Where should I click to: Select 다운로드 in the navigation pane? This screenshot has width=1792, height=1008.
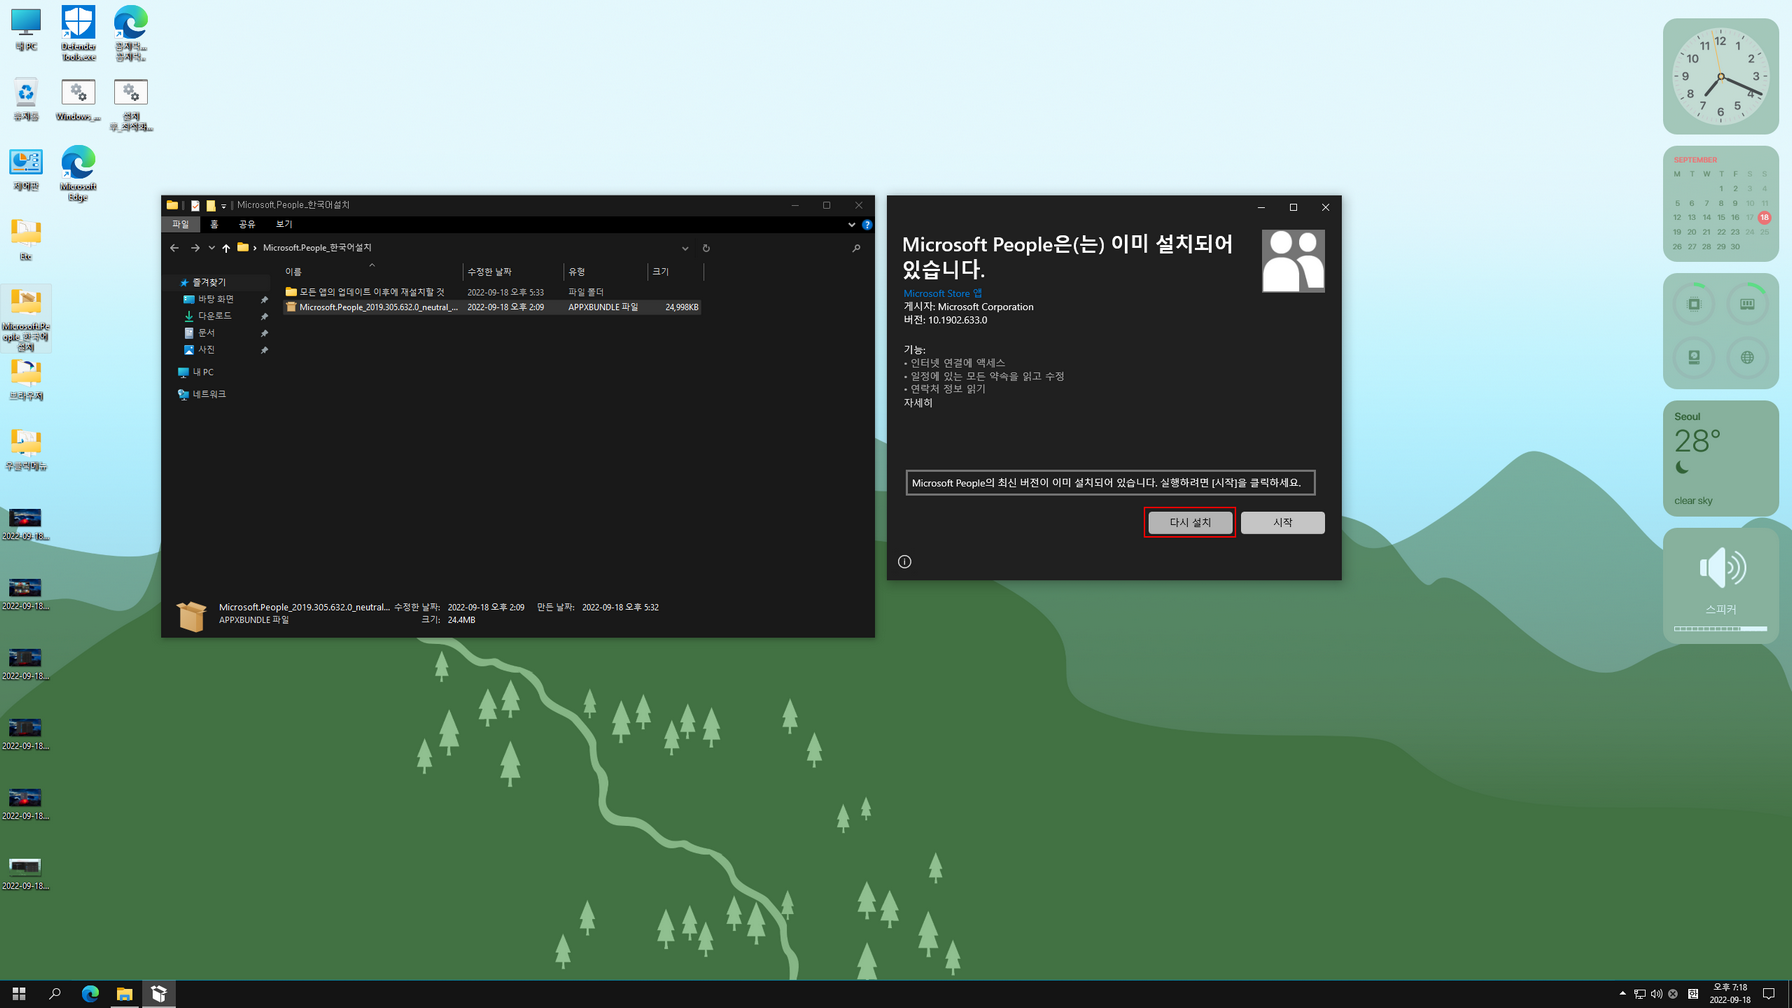pos(214,316)
